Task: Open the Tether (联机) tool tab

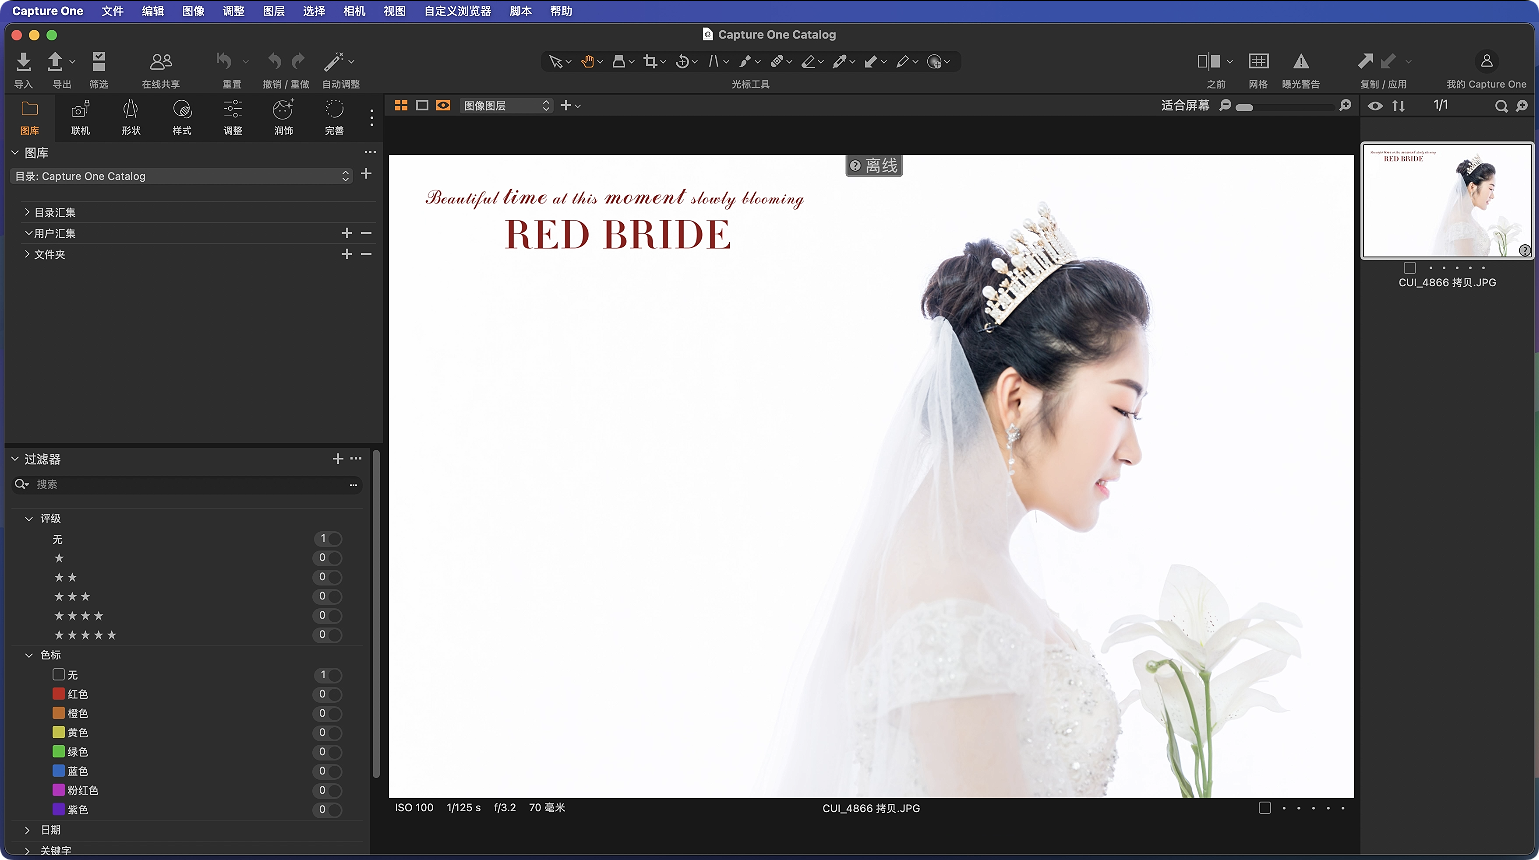Action: (80, 116)
